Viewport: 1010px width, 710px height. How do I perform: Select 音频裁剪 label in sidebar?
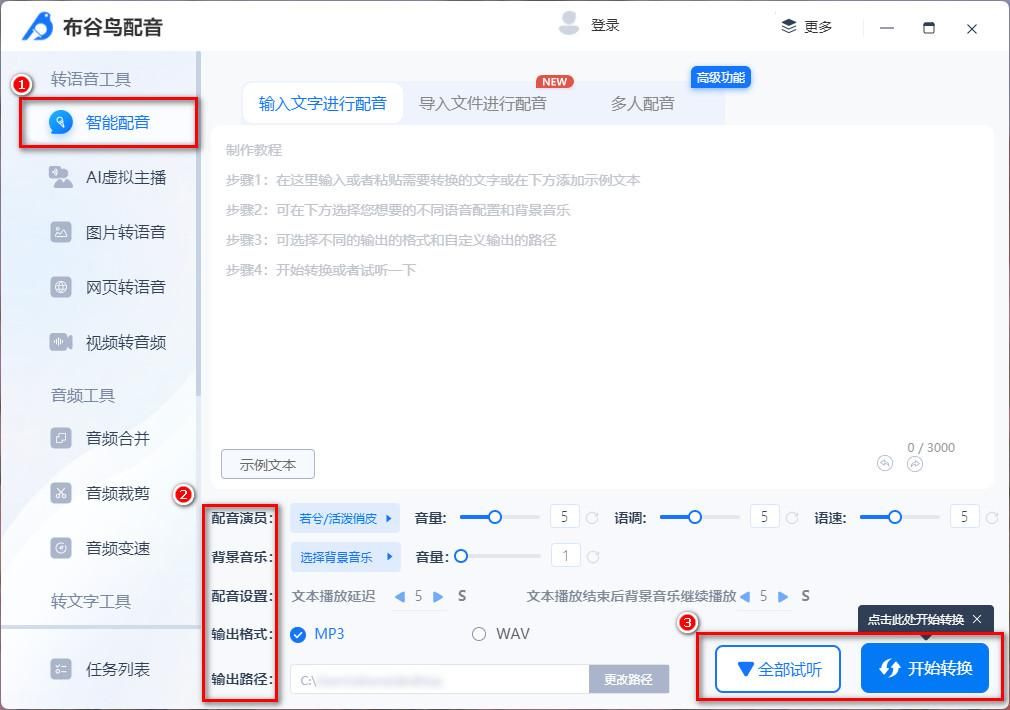(x=118, y=494)
